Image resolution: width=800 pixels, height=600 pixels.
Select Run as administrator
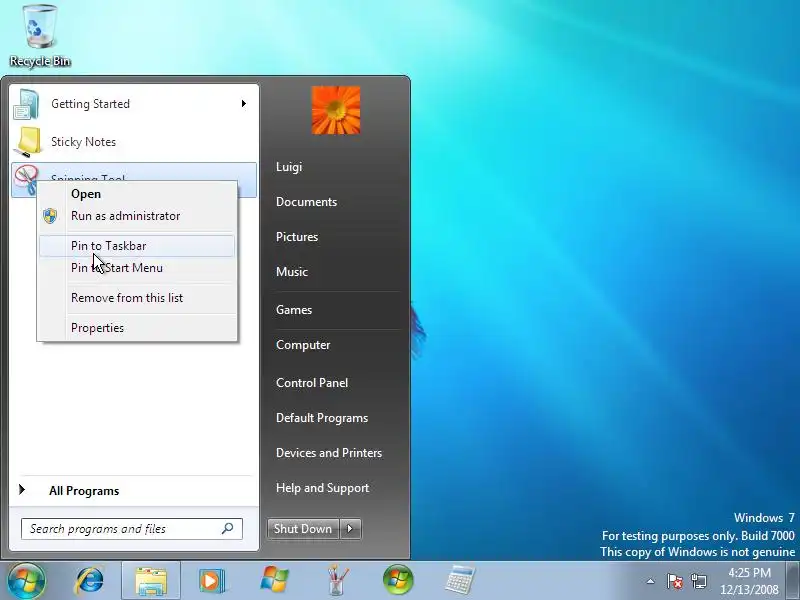(x=137, y=216)
